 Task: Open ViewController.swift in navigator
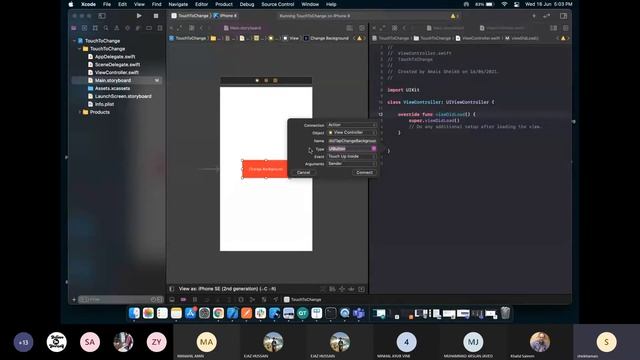tap(113, 72)
